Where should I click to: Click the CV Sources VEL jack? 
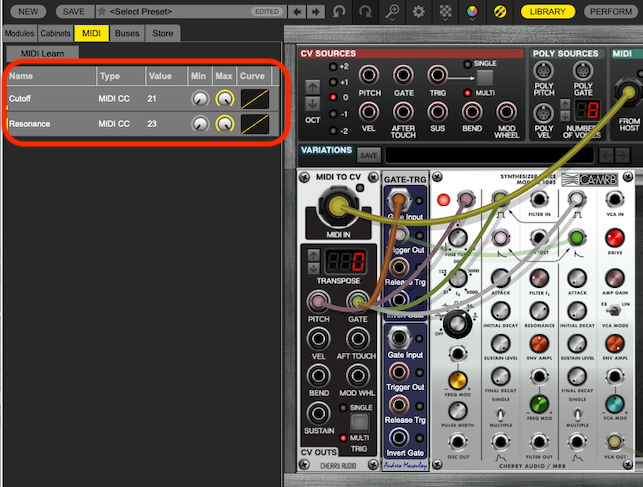click(369, 112)
